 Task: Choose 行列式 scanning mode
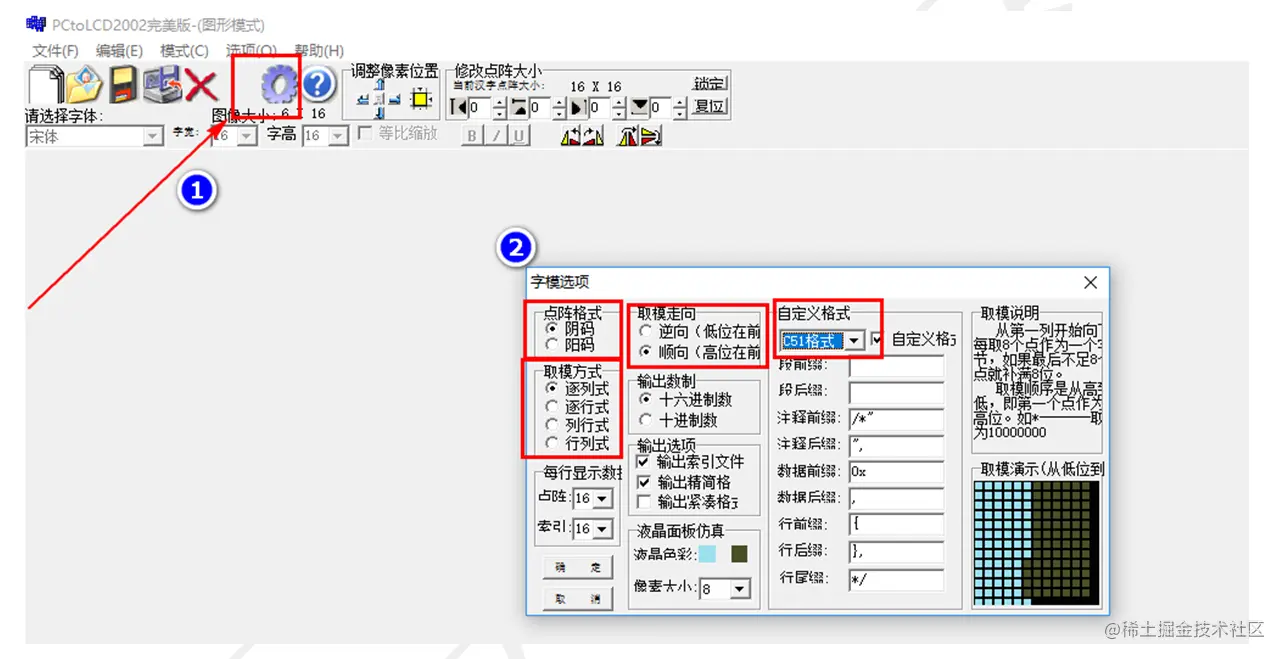(x=552, y=443)
